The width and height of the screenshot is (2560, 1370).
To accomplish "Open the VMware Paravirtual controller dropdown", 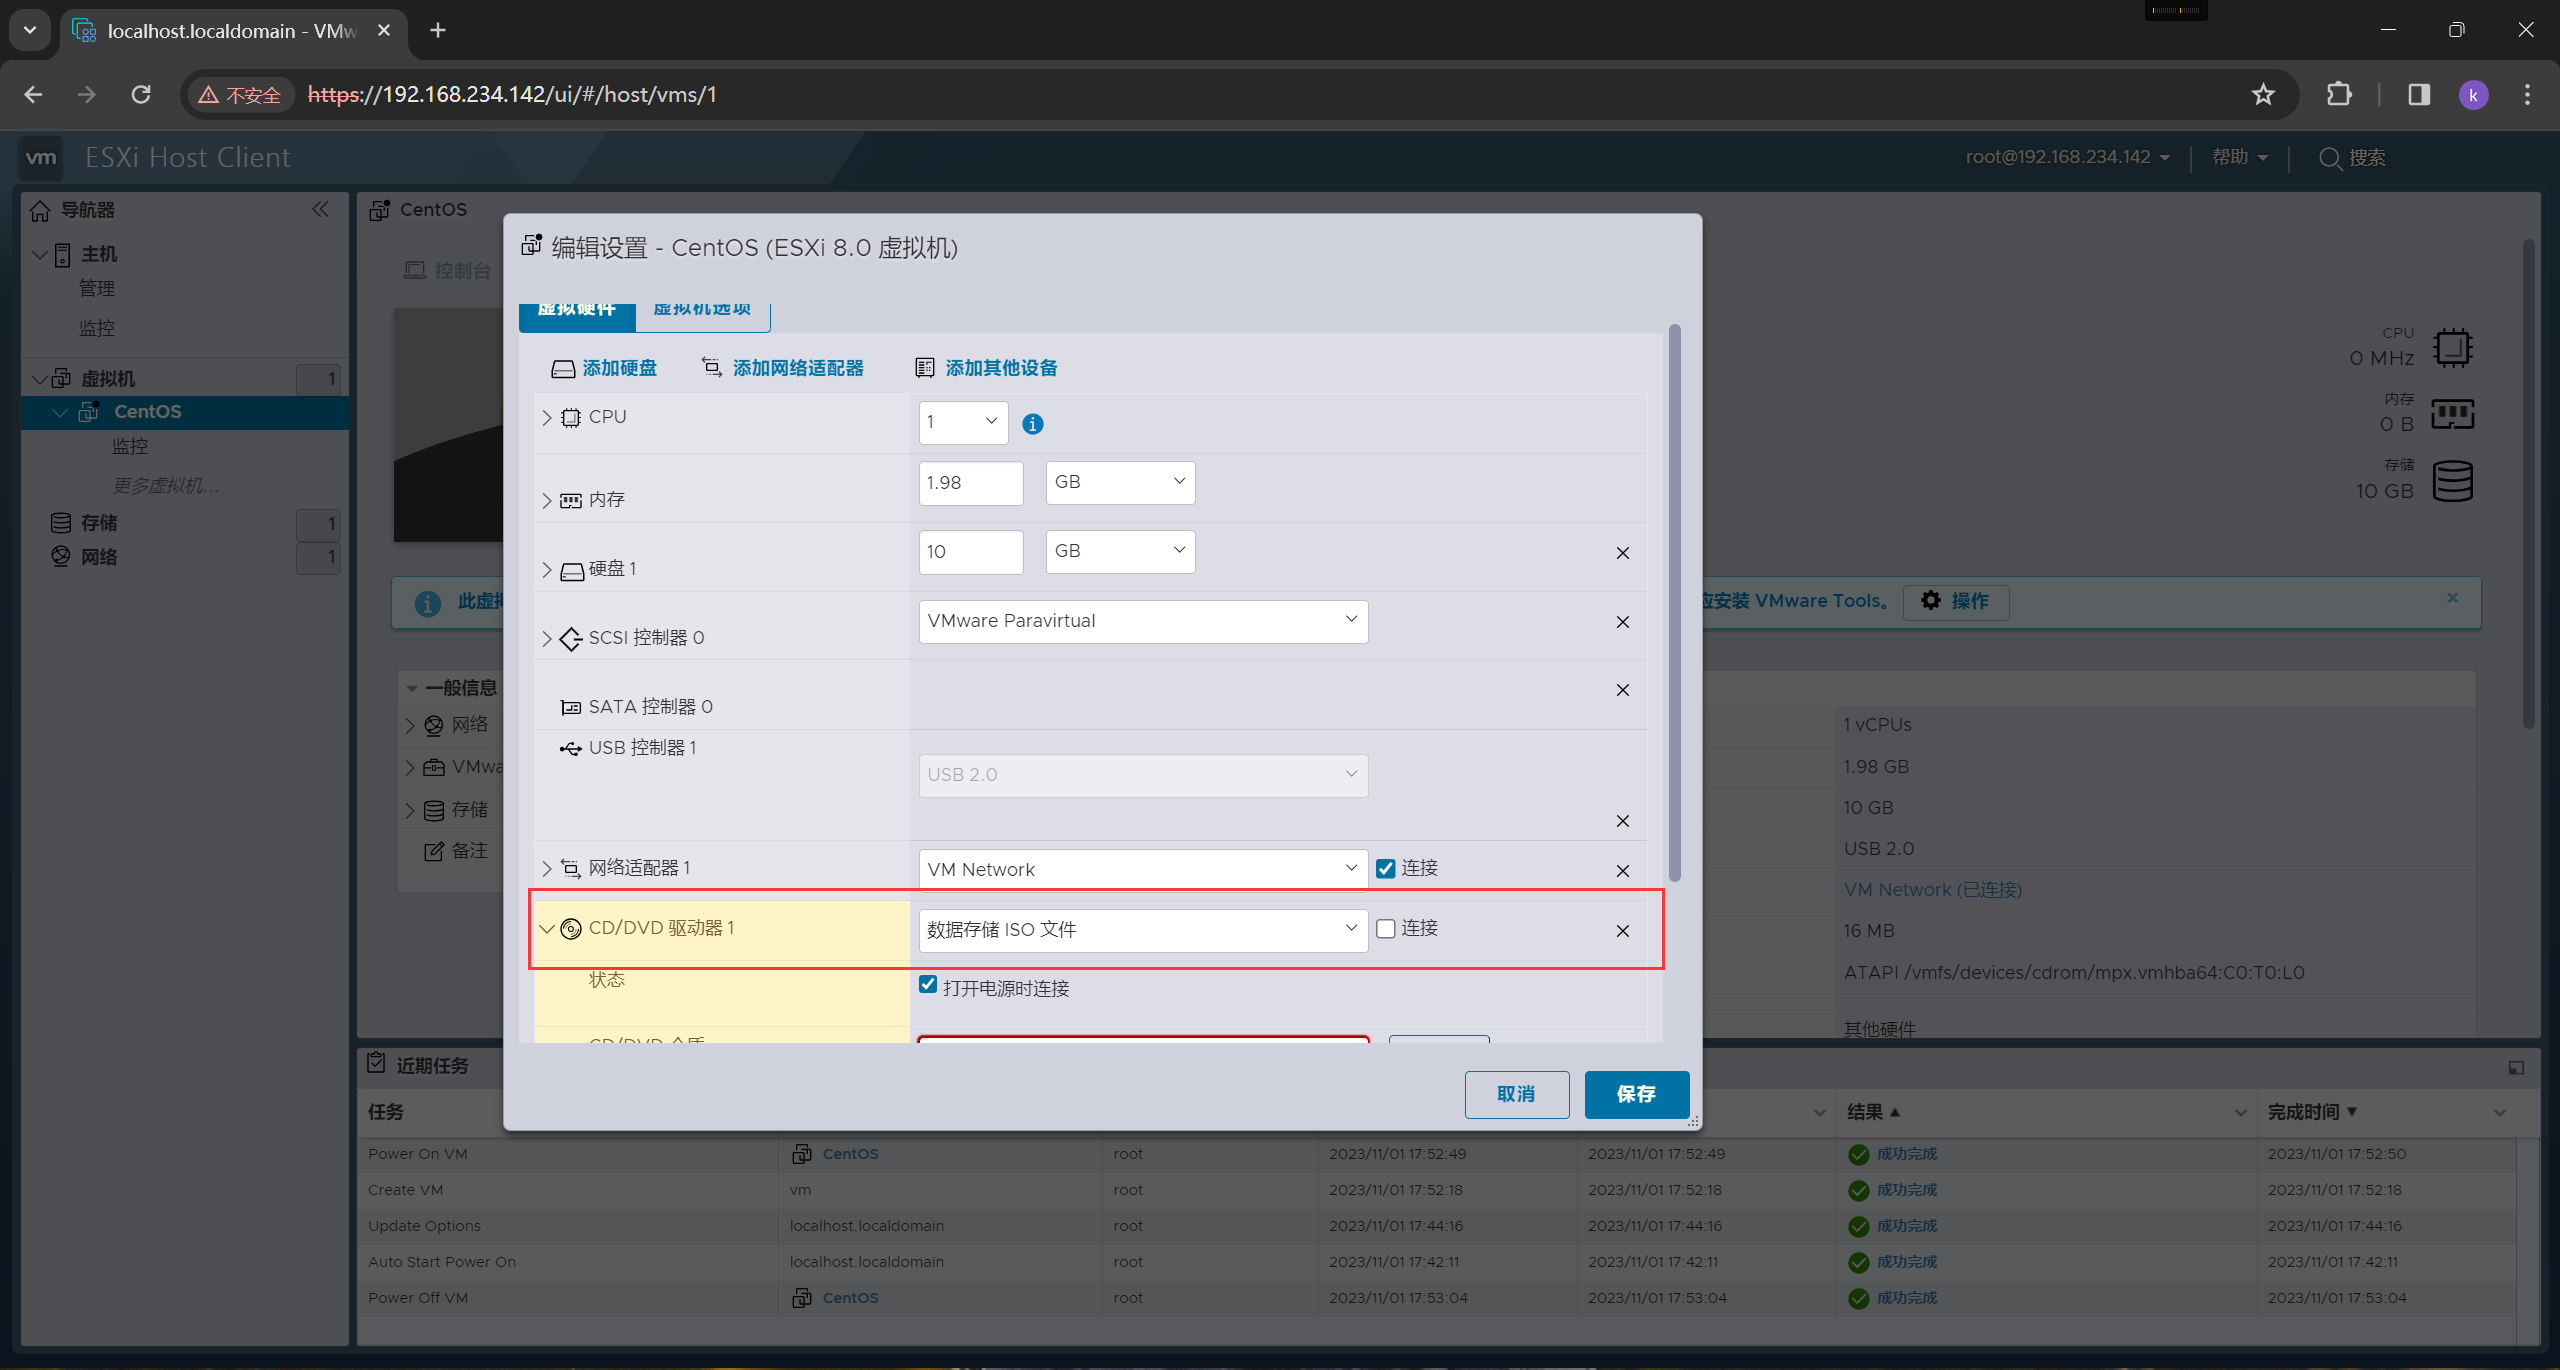I will [1143, 621].
